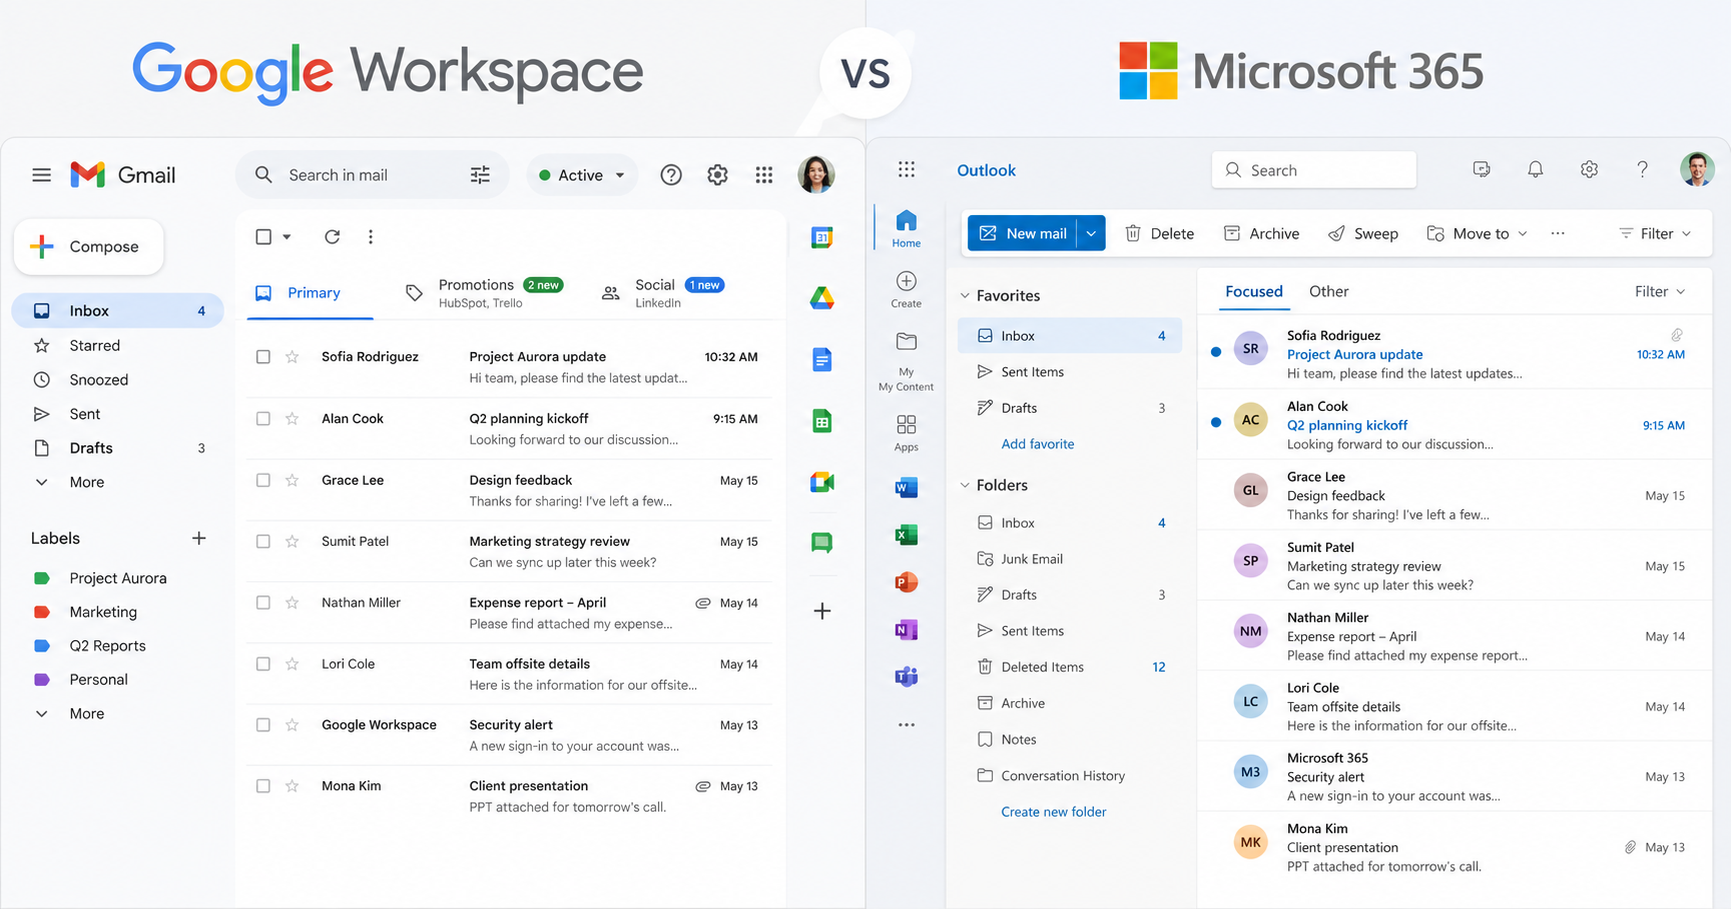The height and width of the screenshot is (909, 1731).
Task: Click Outlook New mail button
Action: [1023, 233]
